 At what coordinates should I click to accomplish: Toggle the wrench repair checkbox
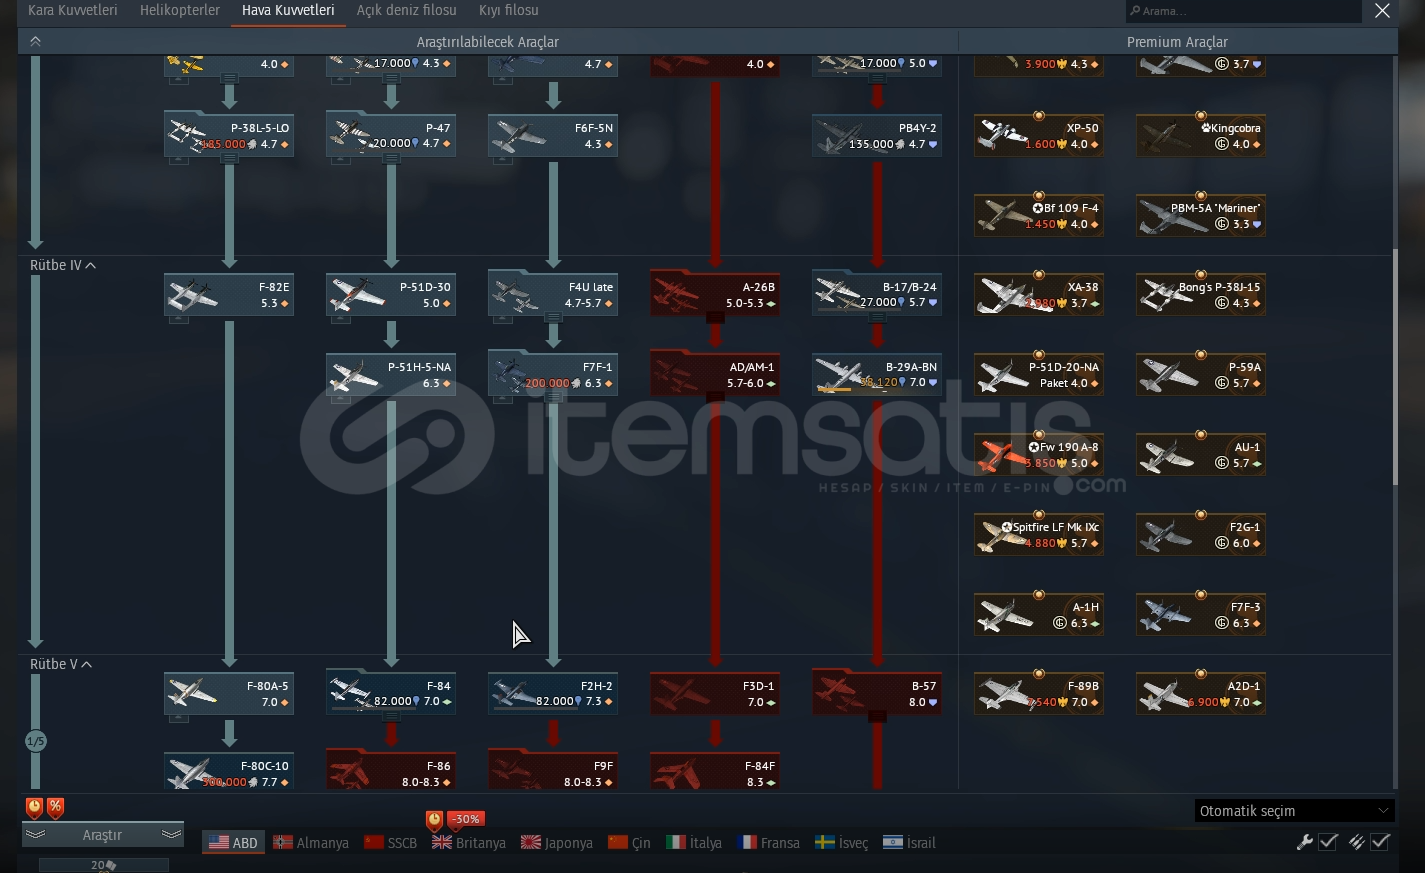point(1328,842)
